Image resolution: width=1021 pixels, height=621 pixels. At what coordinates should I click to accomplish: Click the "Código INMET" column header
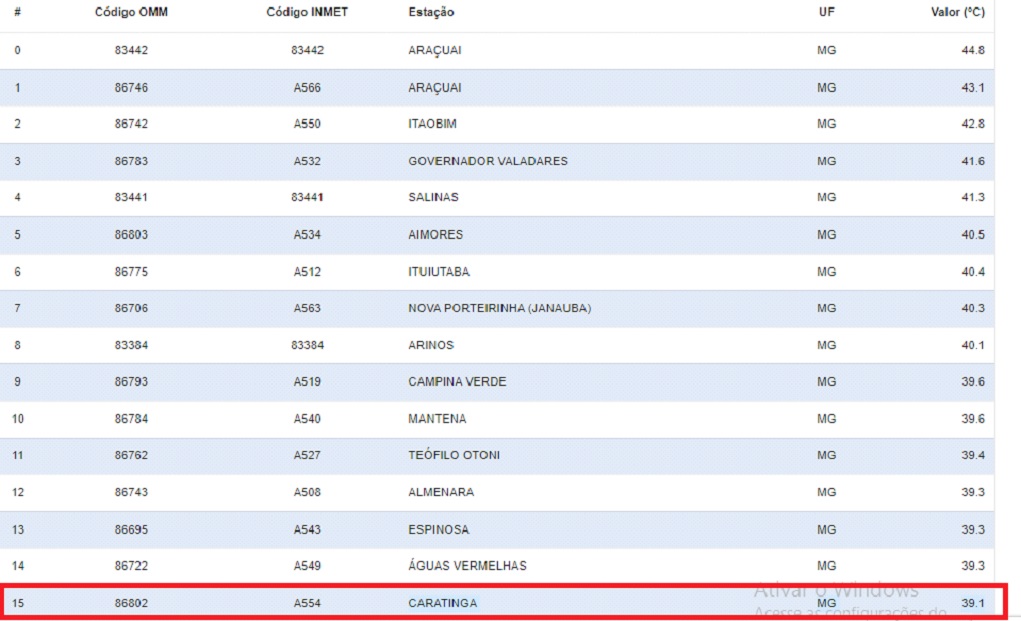307,12
